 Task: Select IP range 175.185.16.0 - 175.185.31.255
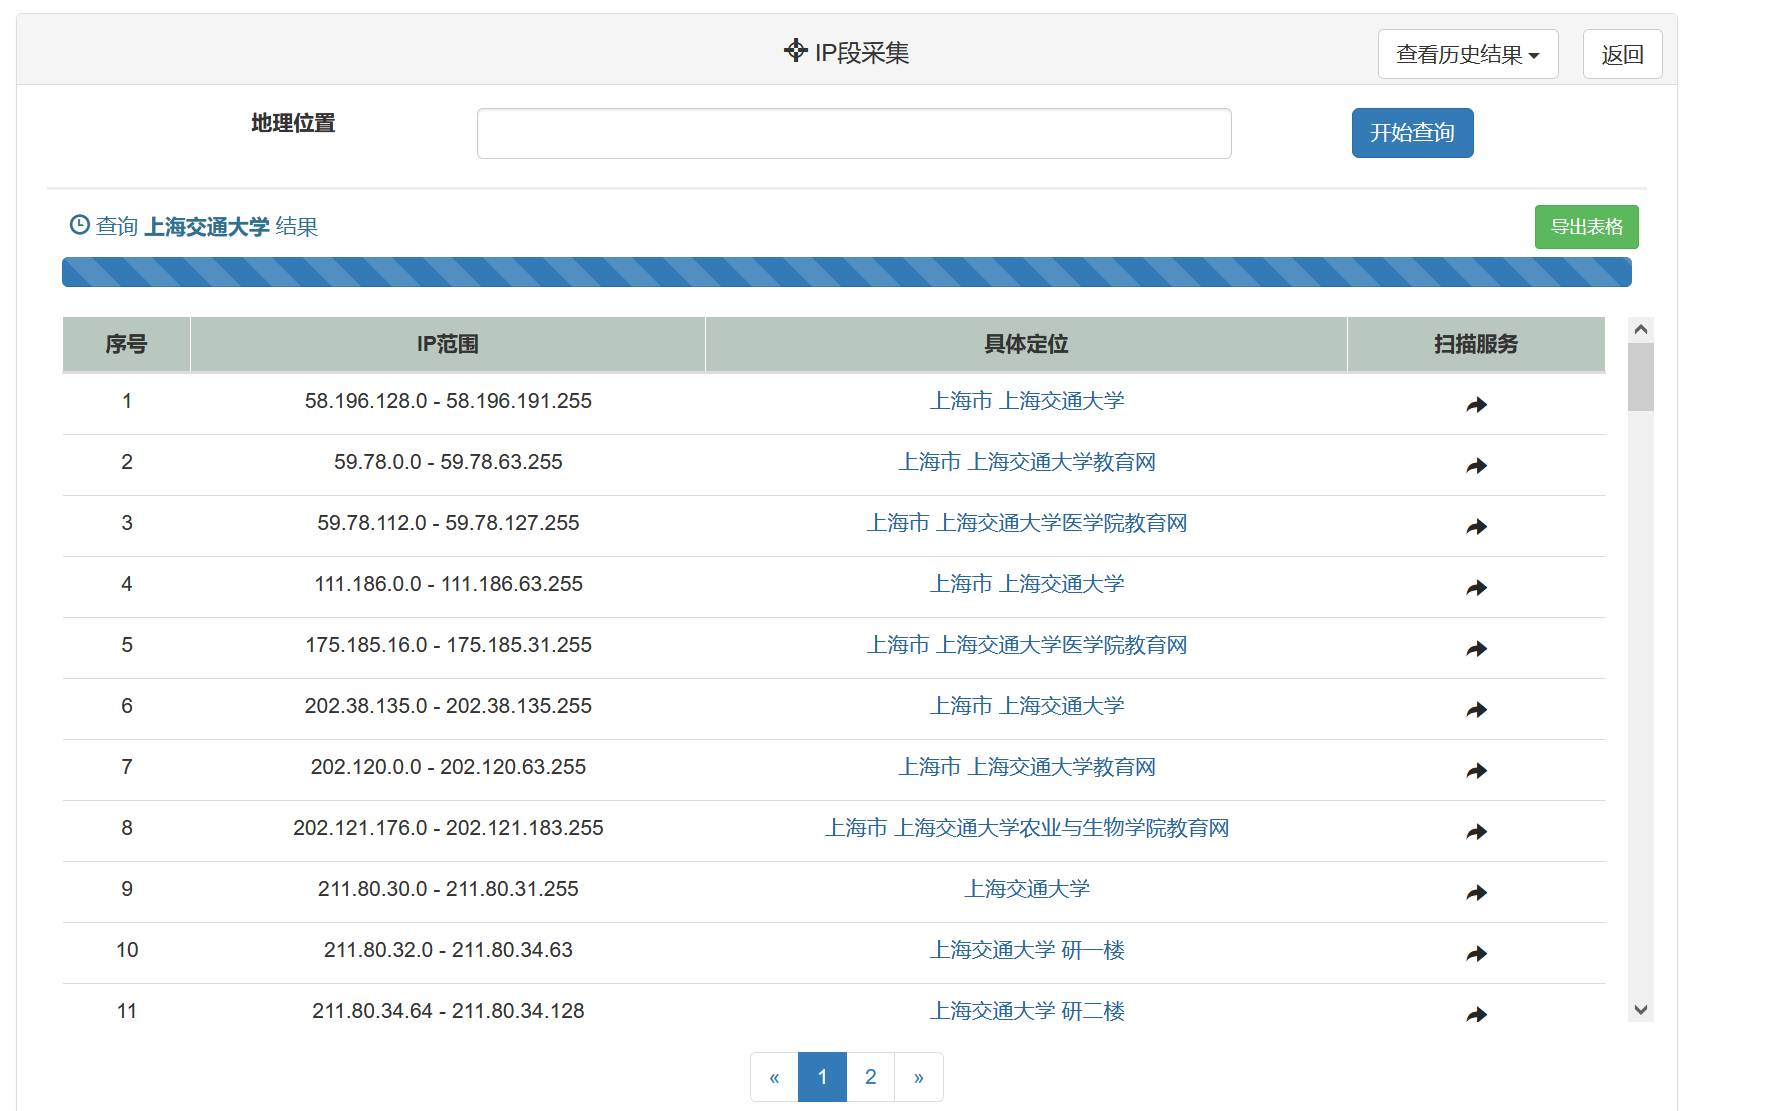pos(448,645)
